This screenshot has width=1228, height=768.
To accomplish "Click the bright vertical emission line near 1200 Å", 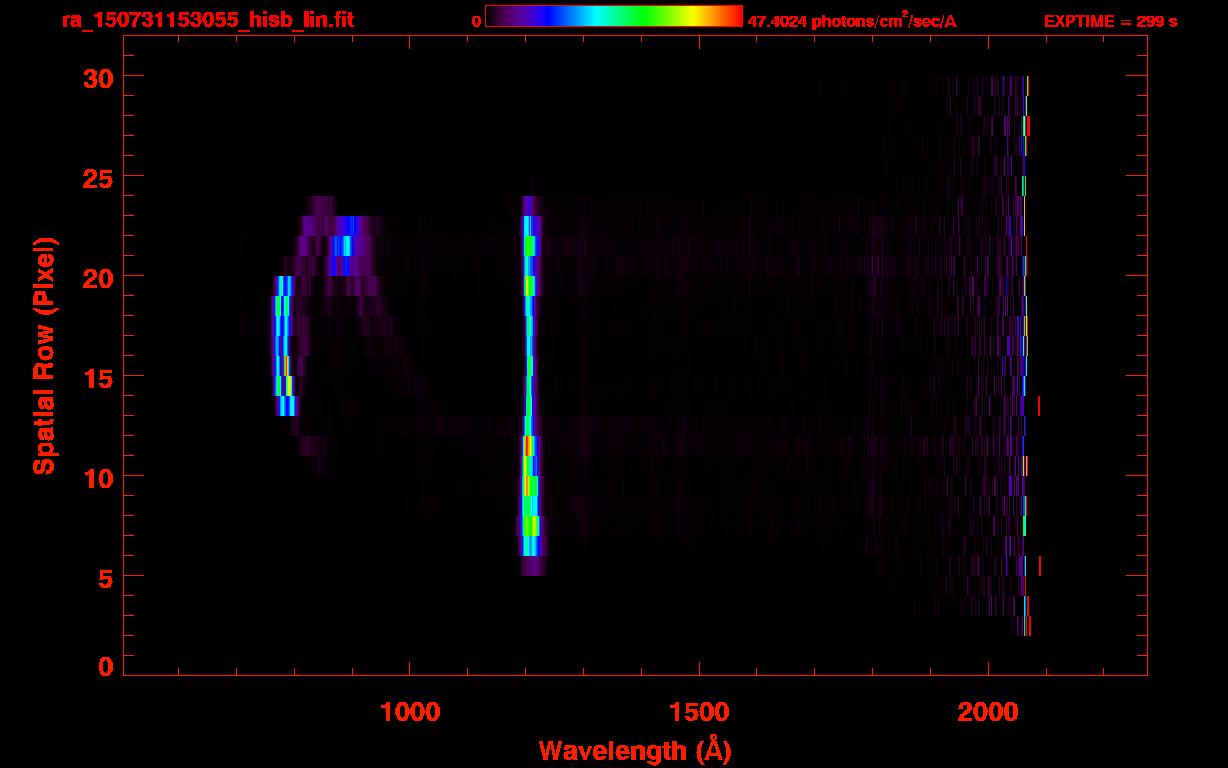I will coord(529,385).
